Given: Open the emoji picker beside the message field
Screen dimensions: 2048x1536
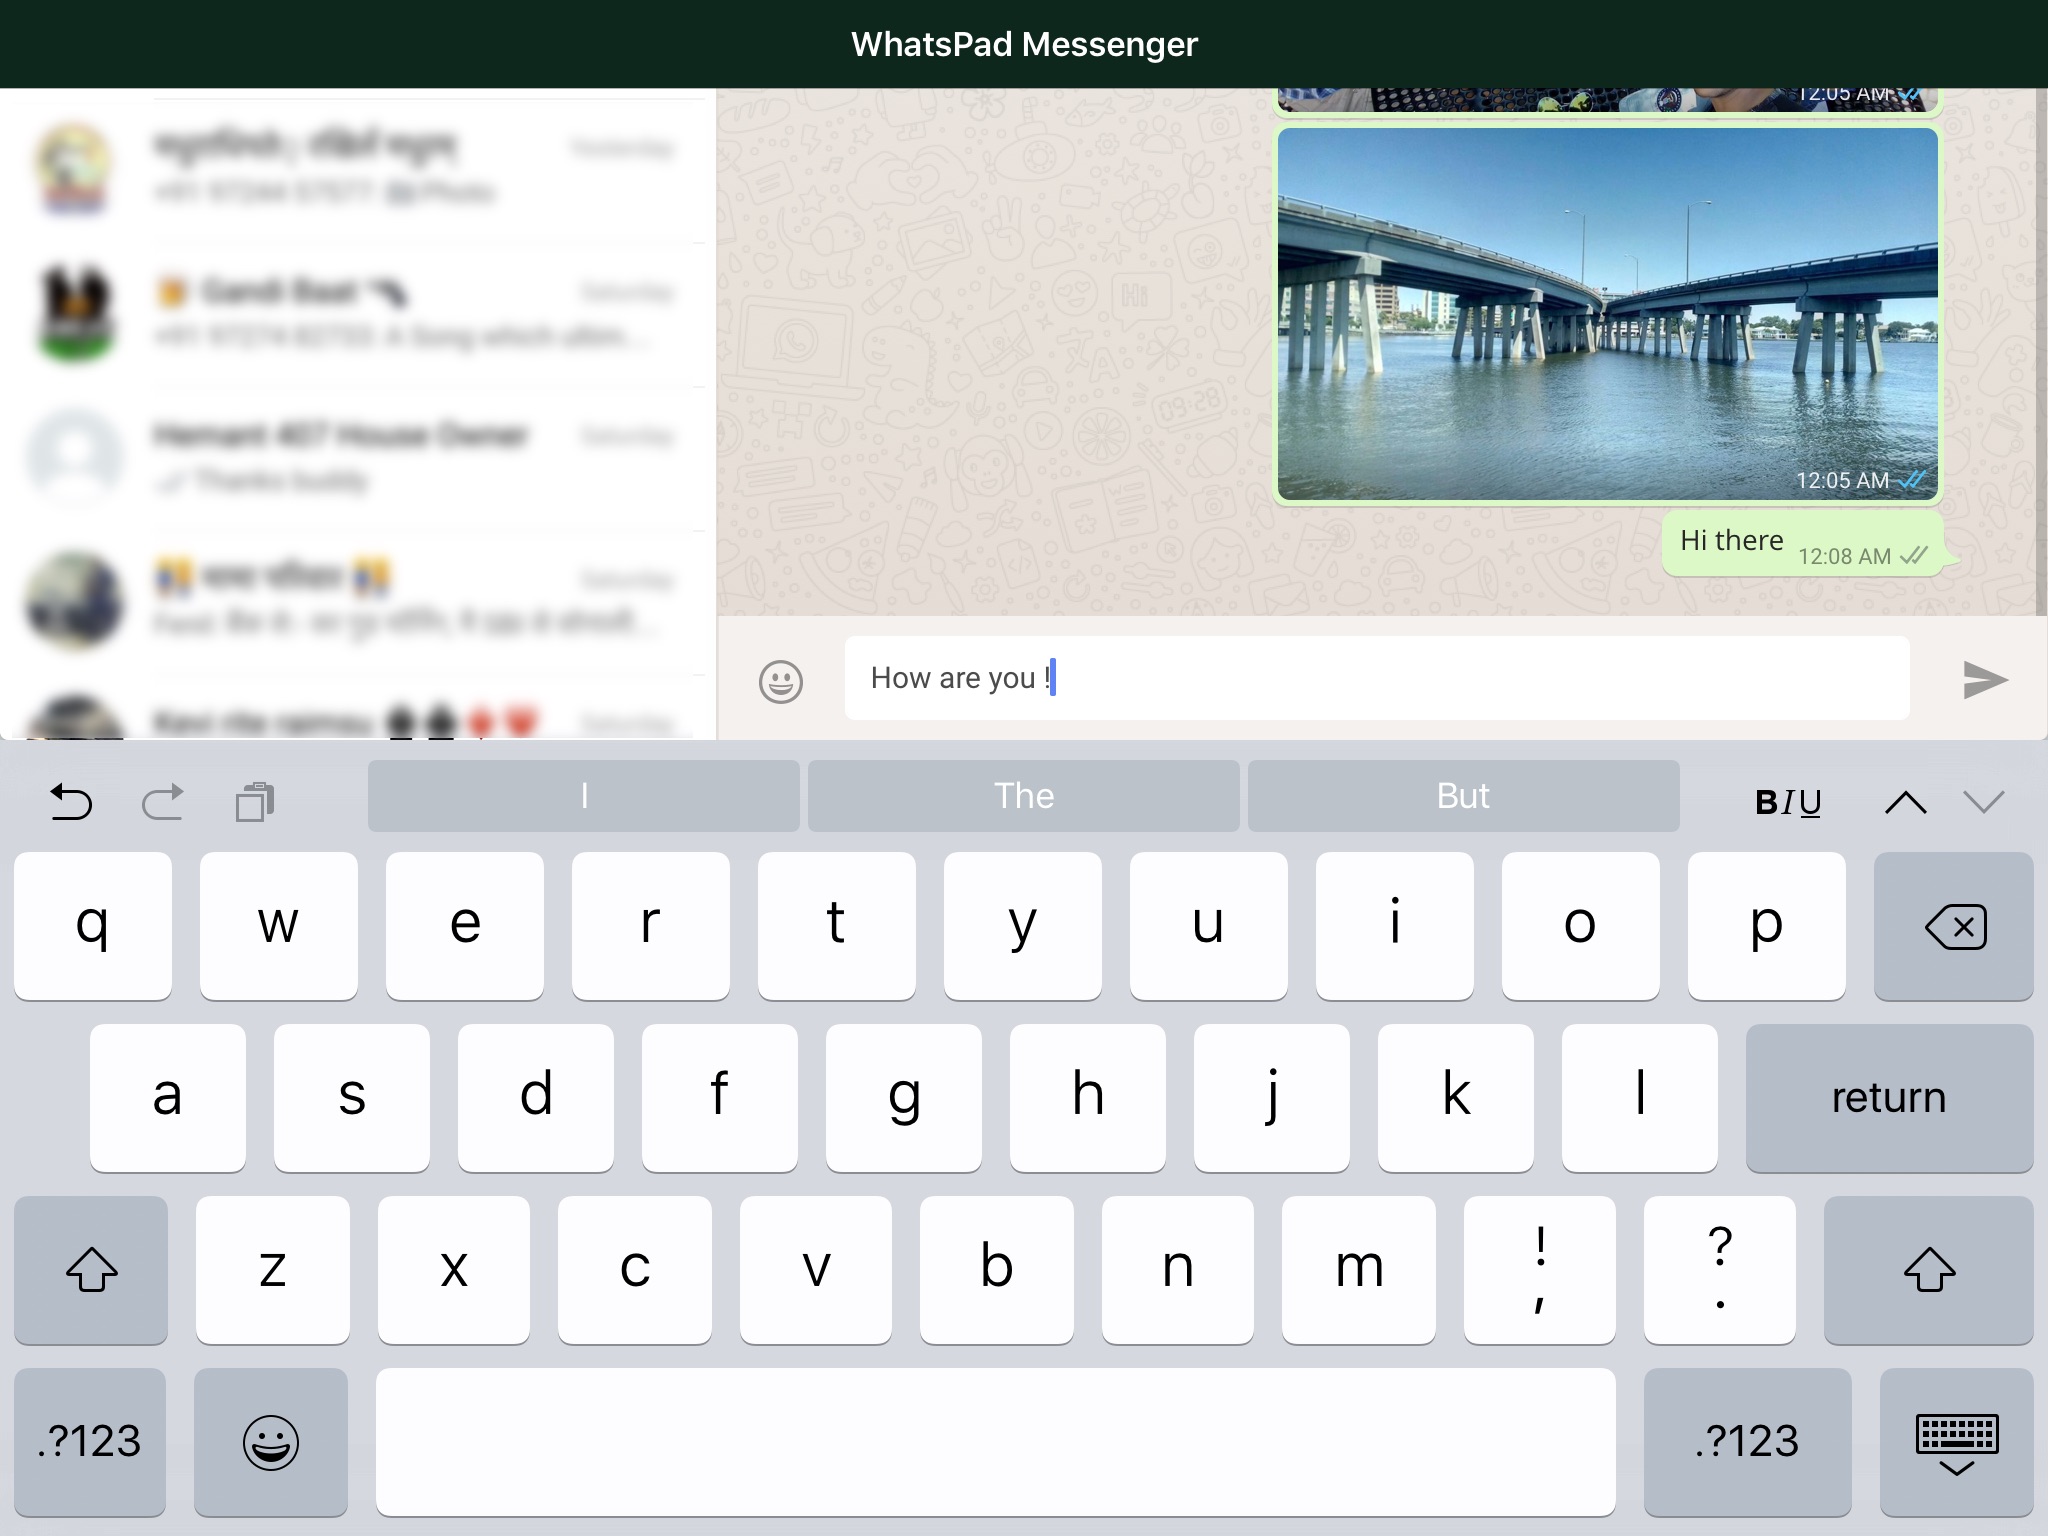Looking at the screenshot, I should (x=780, y=682).
